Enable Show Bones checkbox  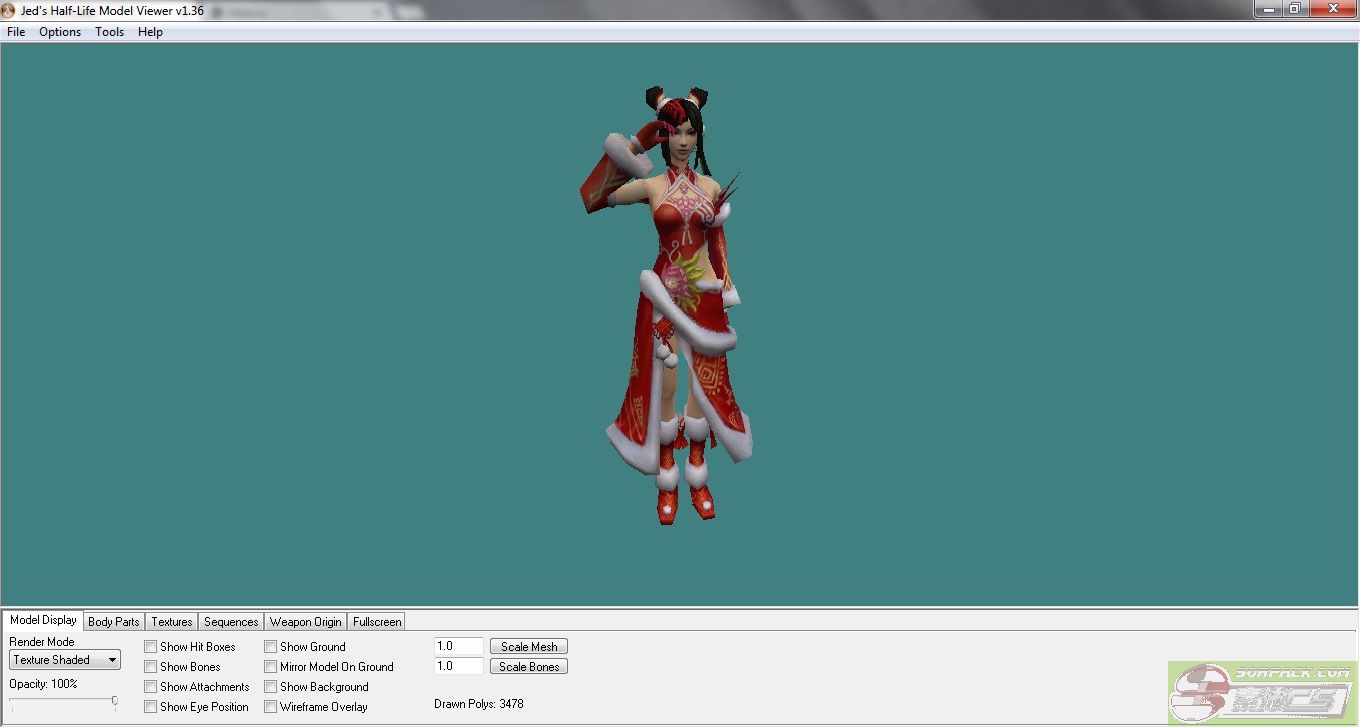[x=151, y=667]
